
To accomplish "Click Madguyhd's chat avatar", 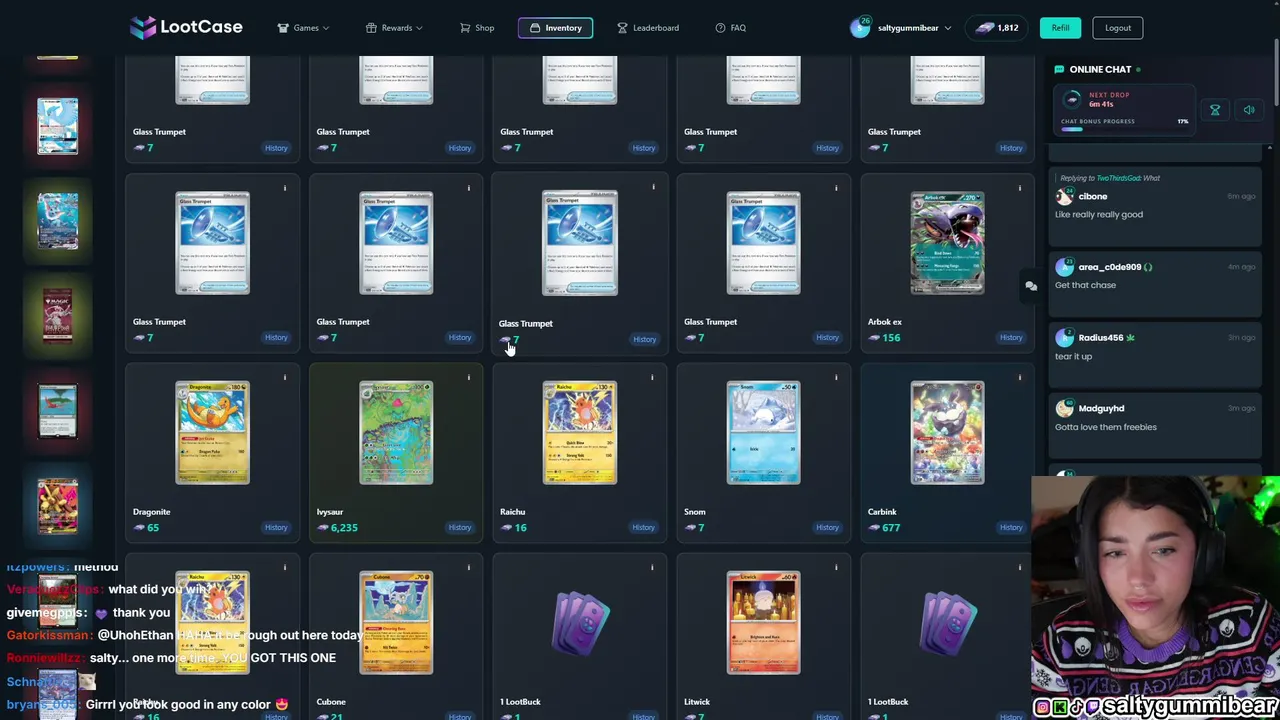I will [1064, 408].
